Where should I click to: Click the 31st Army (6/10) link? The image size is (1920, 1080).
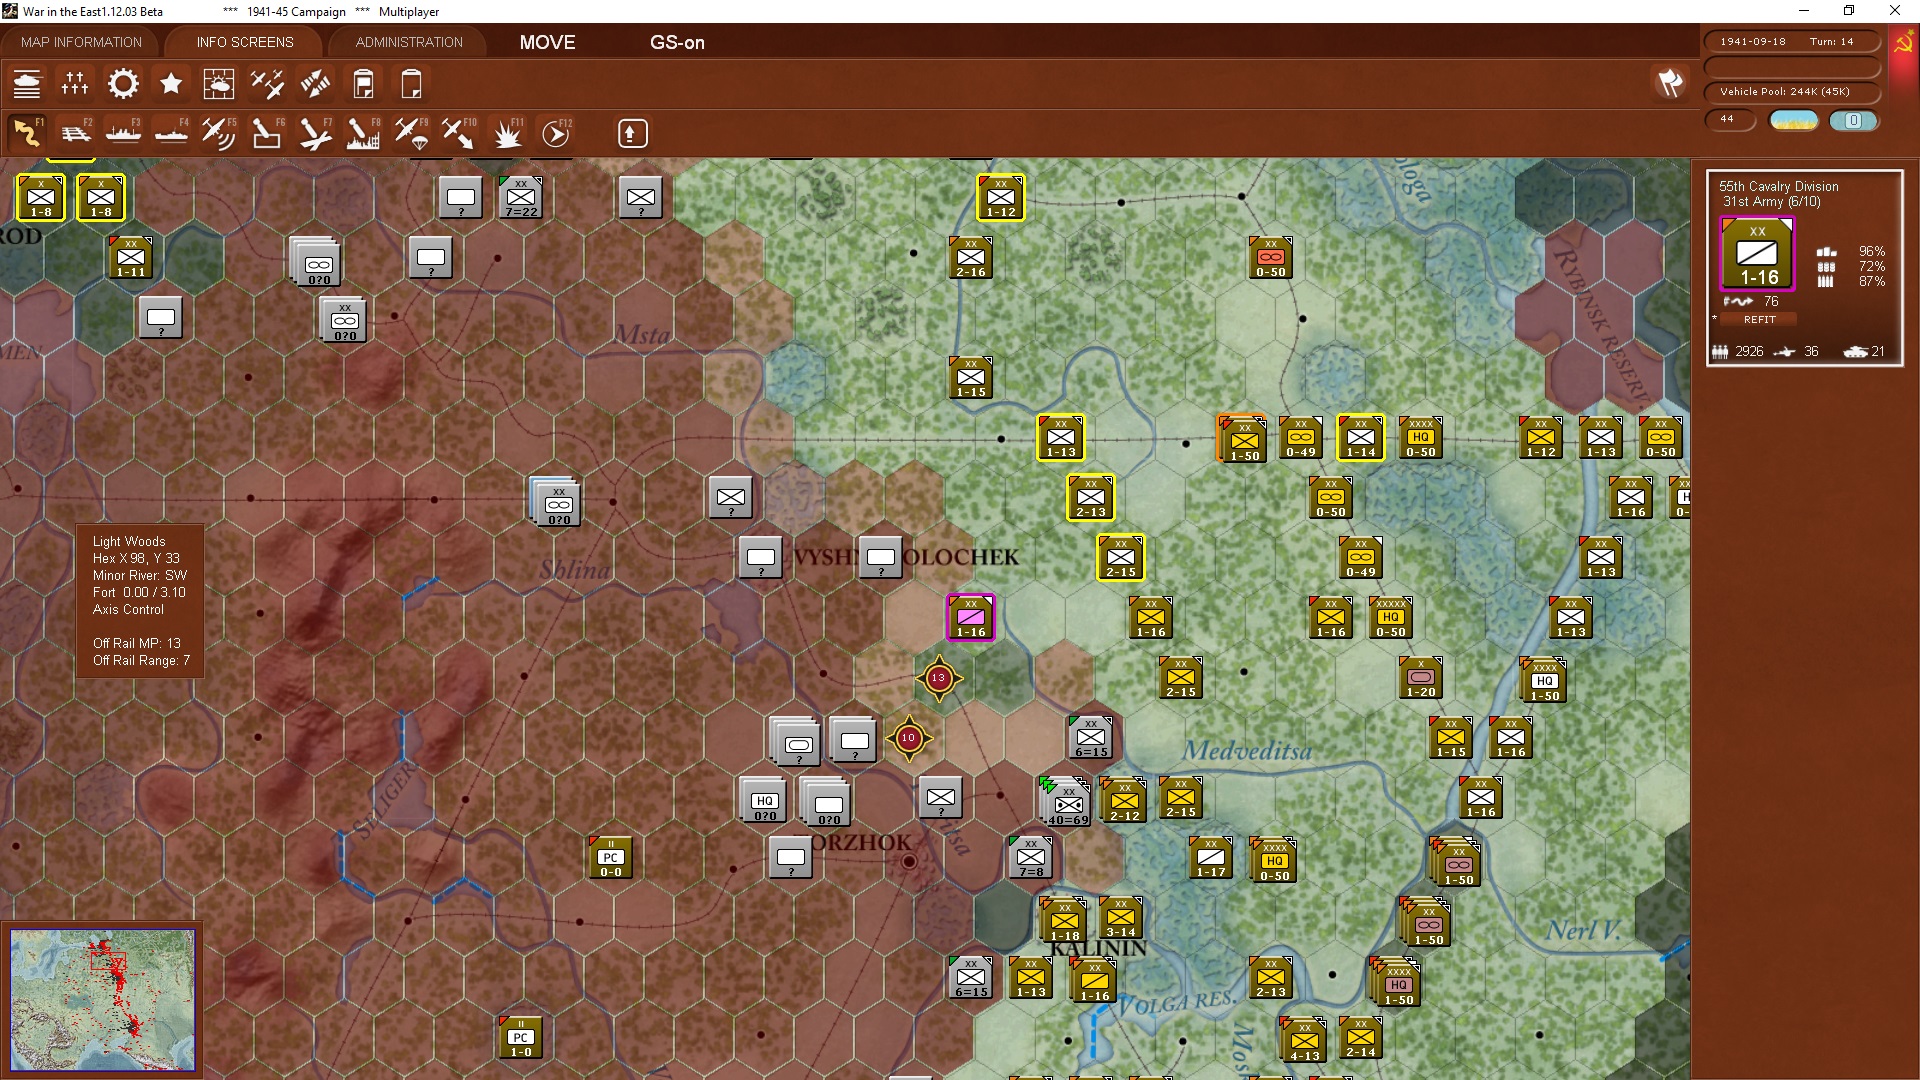click(1771, 202)
